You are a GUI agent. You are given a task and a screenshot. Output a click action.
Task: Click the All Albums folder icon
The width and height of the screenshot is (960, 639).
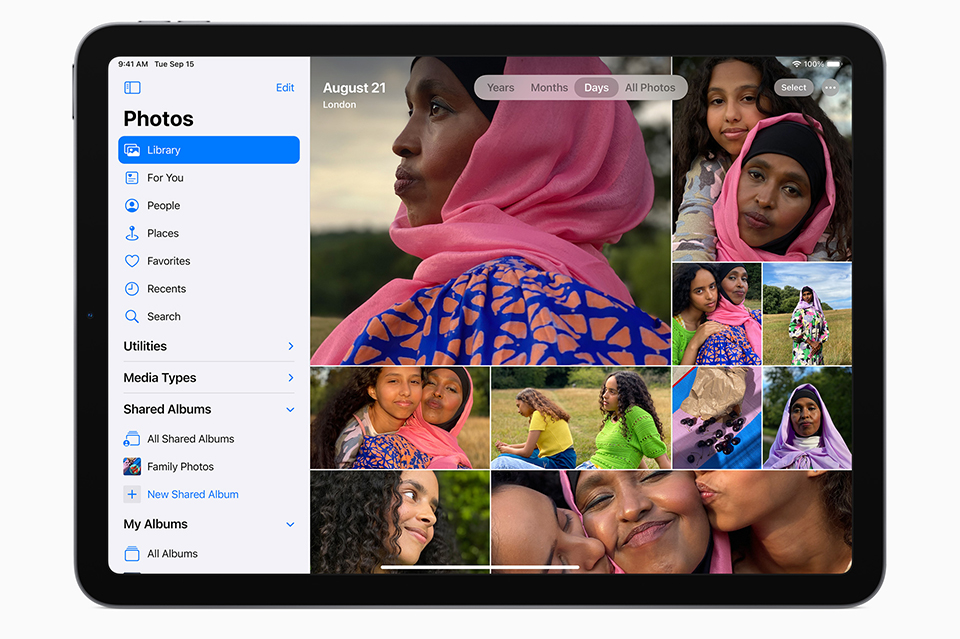click(x=132, y=553)
